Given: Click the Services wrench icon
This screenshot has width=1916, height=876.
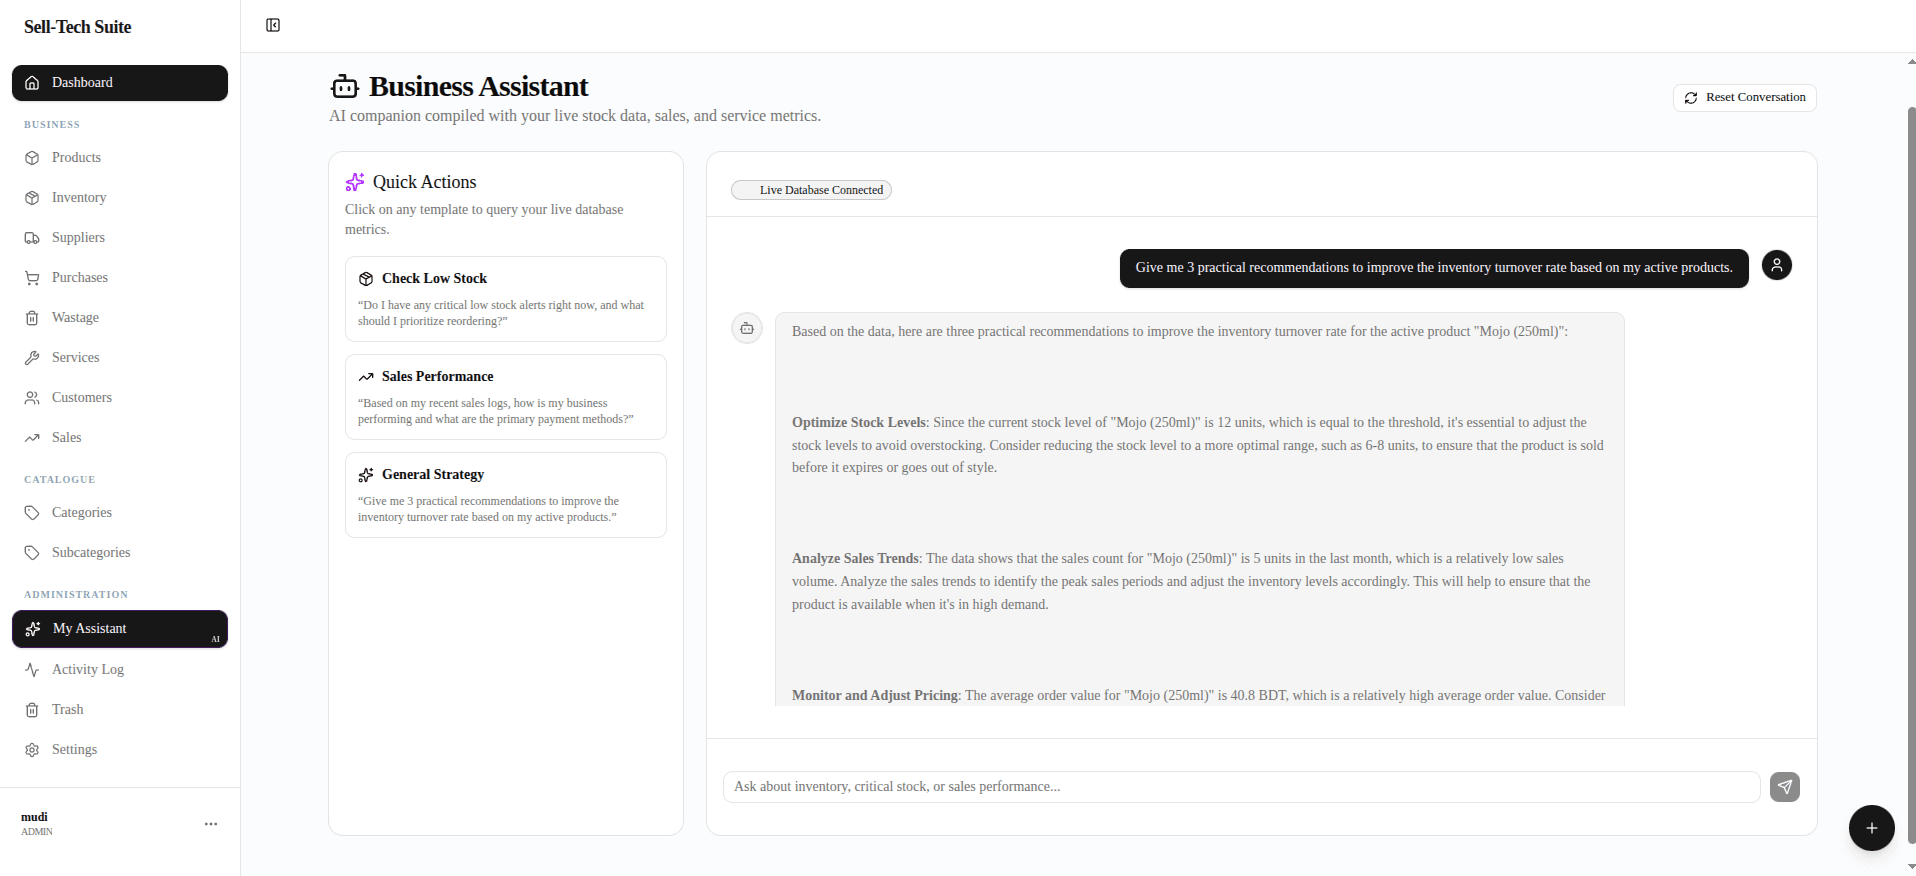Looking at the screenshot, I should [32, 358].
